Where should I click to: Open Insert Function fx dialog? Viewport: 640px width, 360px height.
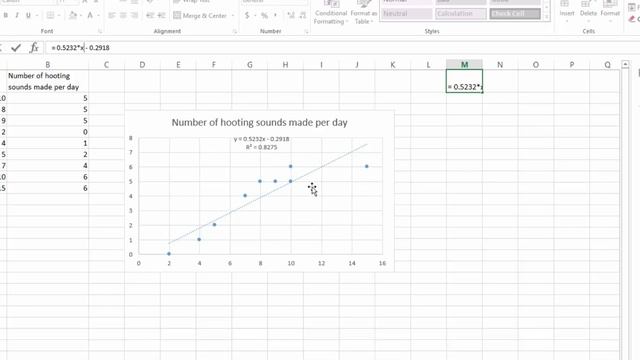34,48
